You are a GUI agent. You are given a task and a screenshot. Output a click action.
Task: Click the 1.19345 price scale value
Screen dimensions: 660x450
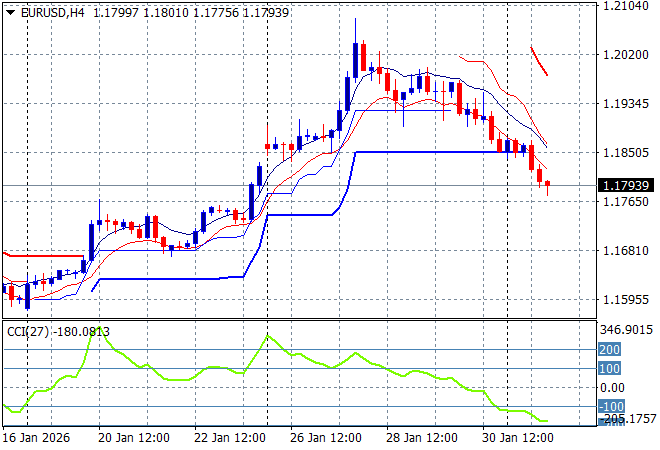tap(625, 104)
